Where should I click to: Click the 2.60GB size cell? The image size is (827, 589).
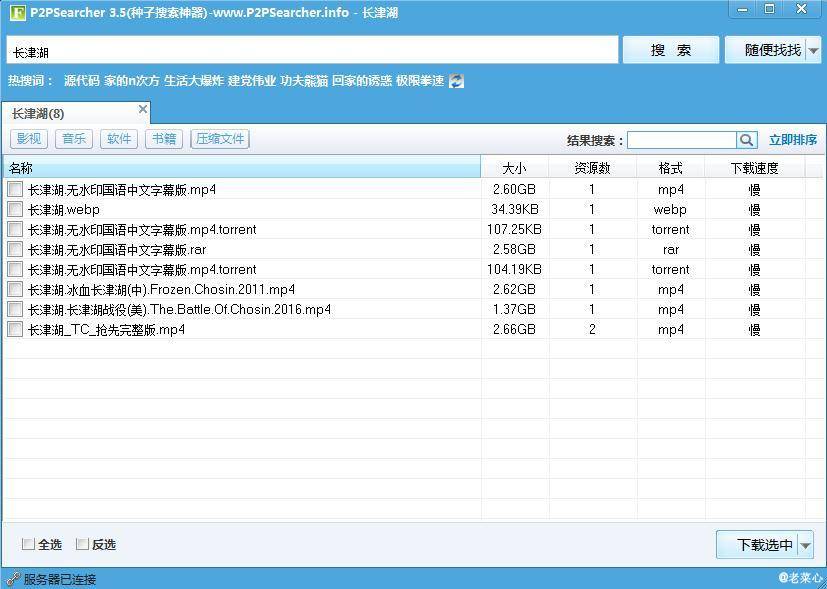(514, 189)
